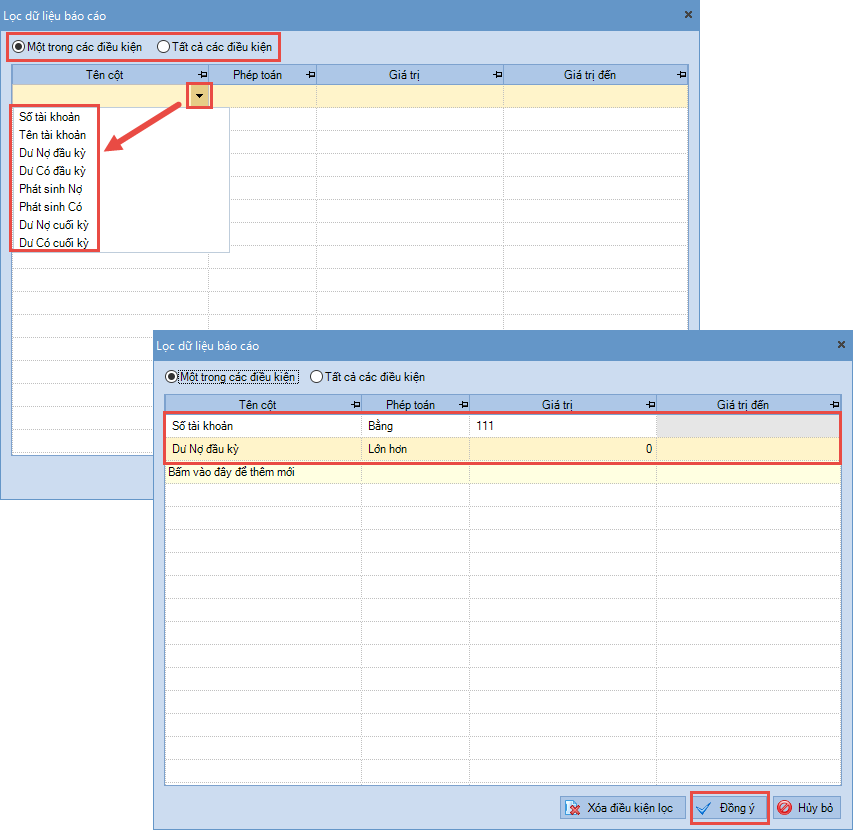Viewport: 860px width, 836px height.
Task: Pin the Phép toán column in front dialog
Action: click(x=463, y=405)
